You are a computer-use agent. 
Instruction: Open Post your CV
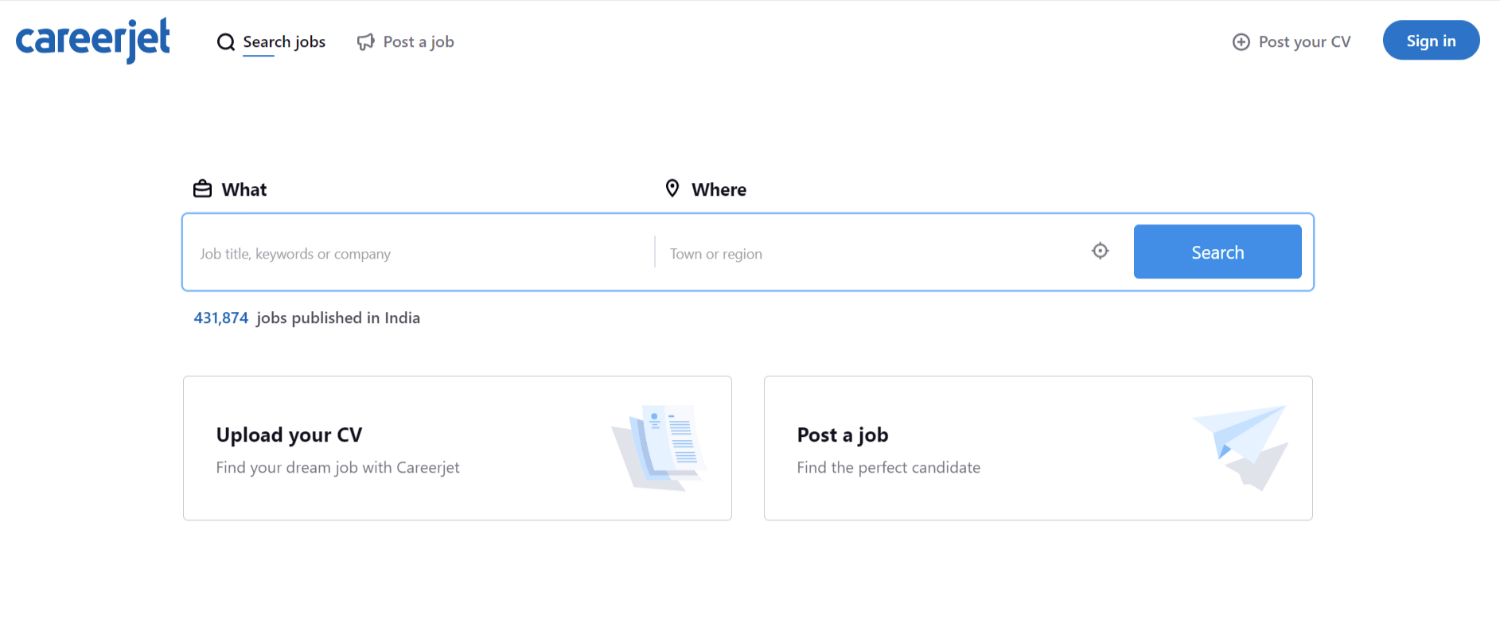(1305, 41)
